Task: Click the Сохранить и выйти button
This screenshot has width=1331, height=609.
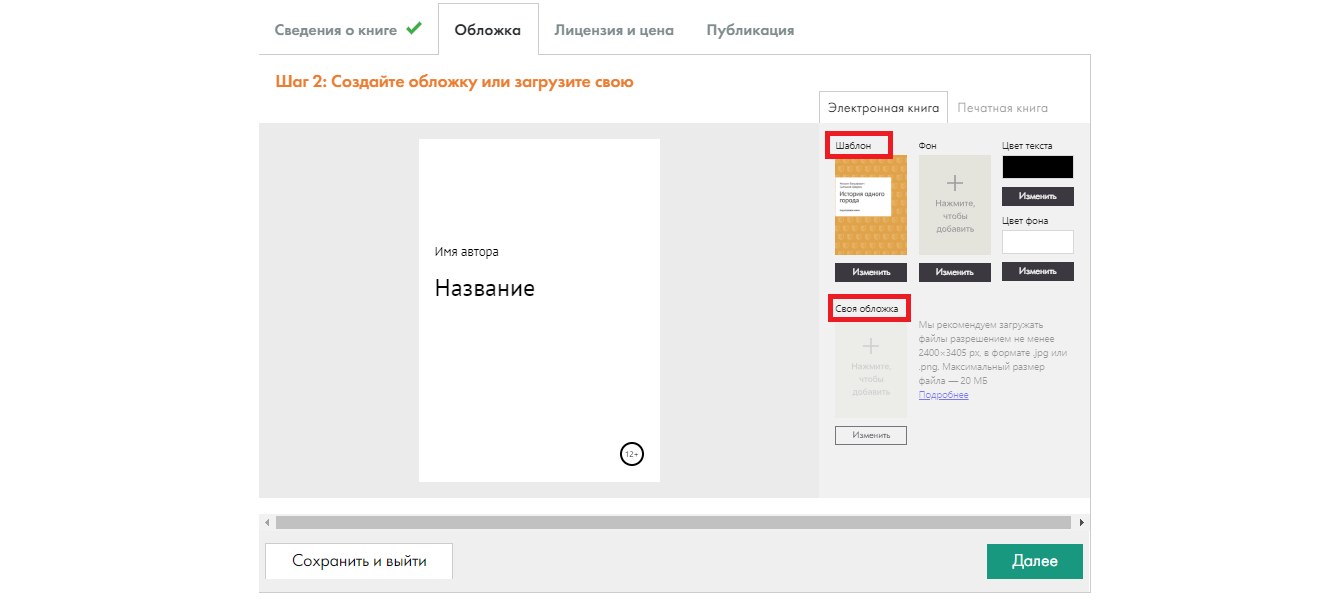Action: (359, 561)
